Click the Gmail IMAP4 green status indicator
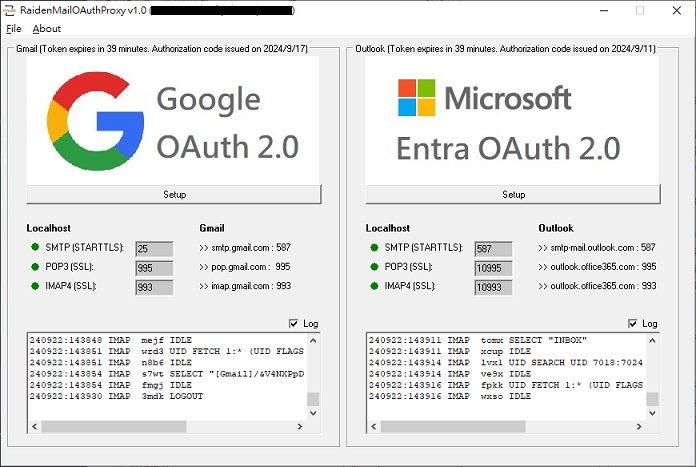Viewport: 696px width, 467px height. [35, 286]
